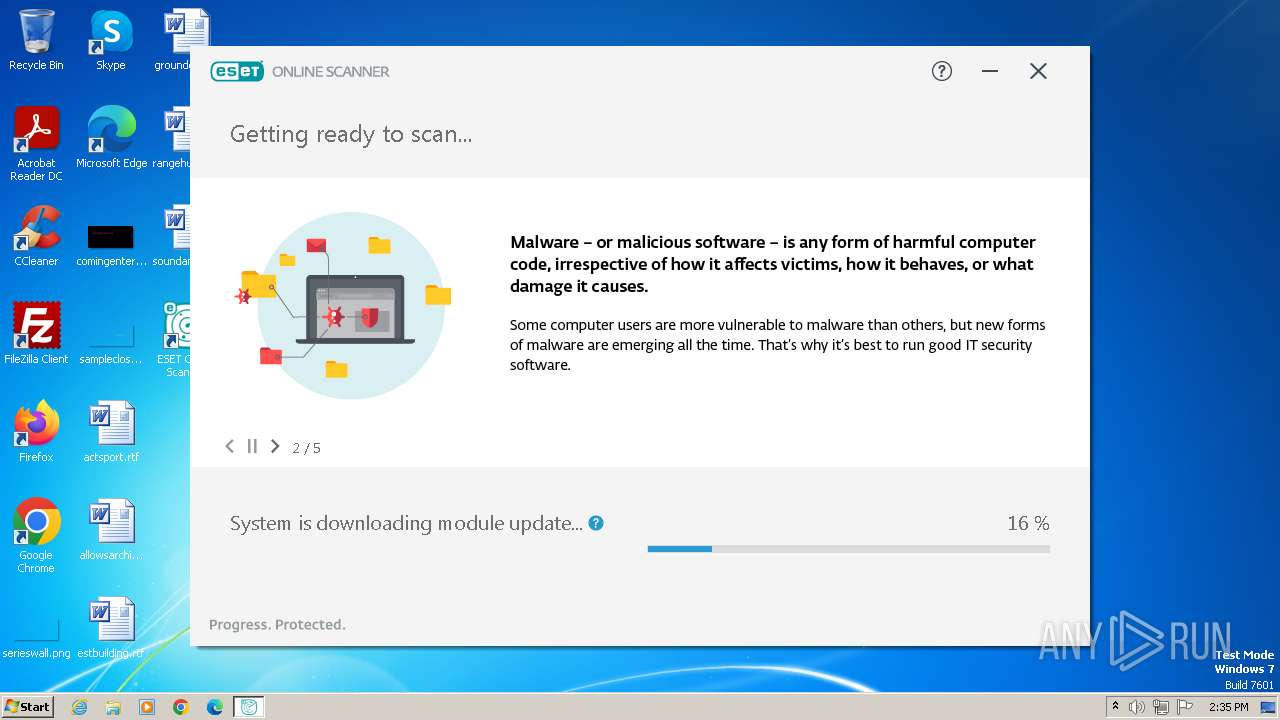Open the Skype desktop shortcut

click(x=111, y=41)
